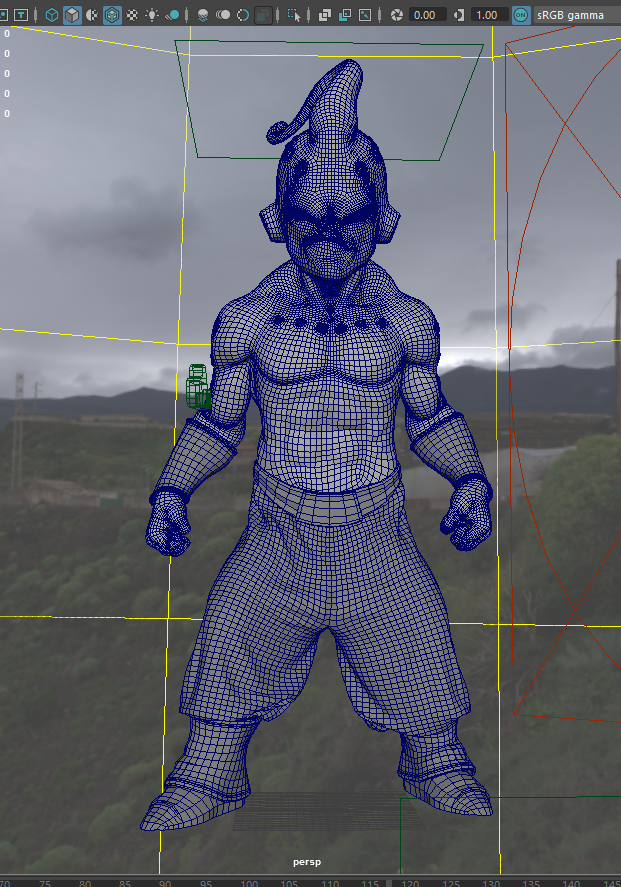Open the sRGB gamma view transform dropdown
Viewport: 621px width, 887px height.
click(x=577, y=15)
